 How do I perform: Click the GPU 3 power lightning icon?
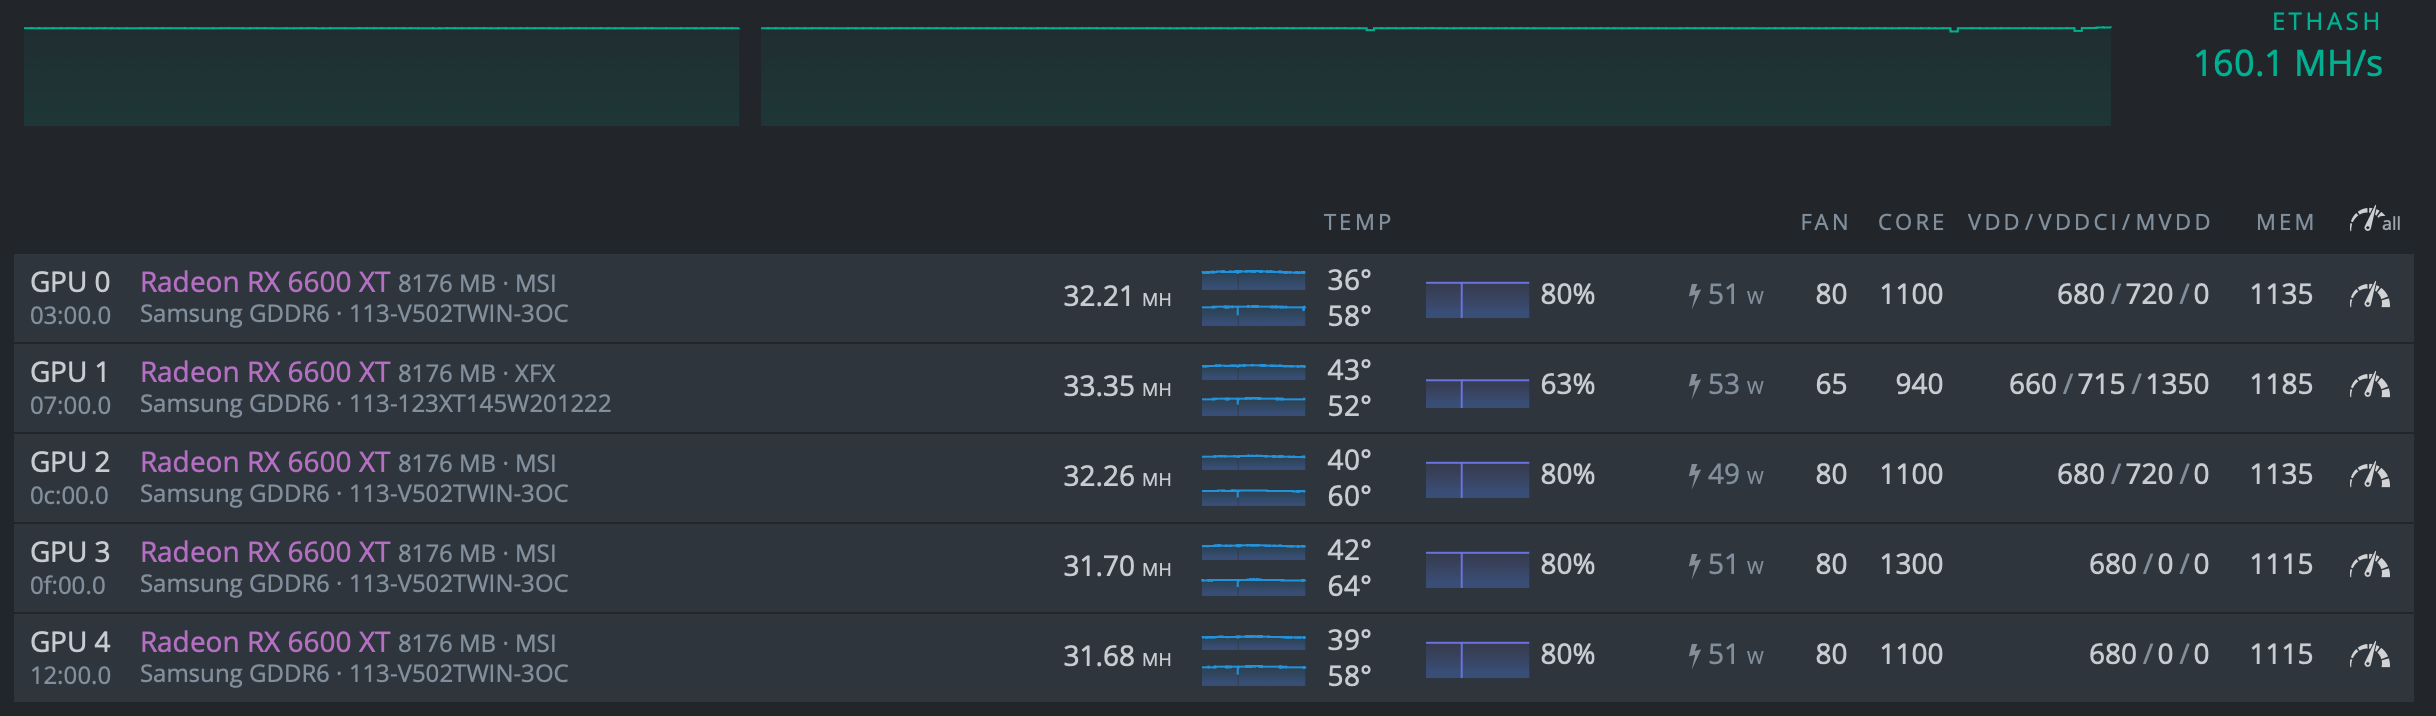point(1694,565)
